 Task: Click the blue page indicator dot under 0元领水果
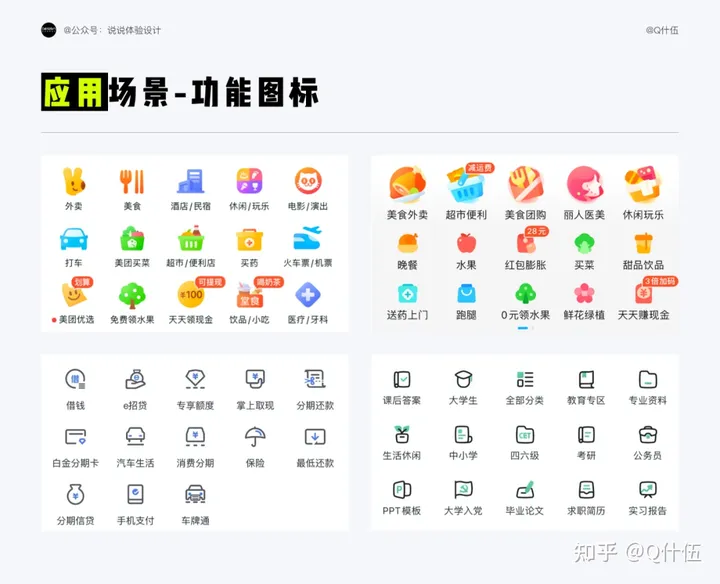pos(523,328)
